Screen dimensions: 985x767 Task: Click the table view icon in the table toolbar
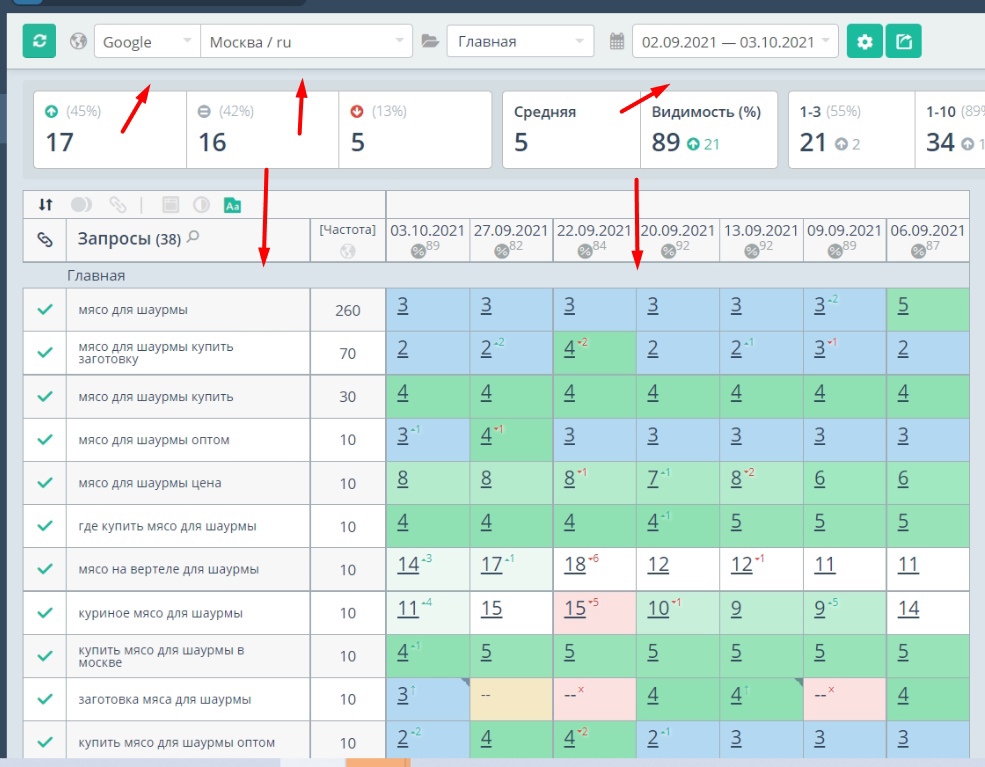pos(170,204)
